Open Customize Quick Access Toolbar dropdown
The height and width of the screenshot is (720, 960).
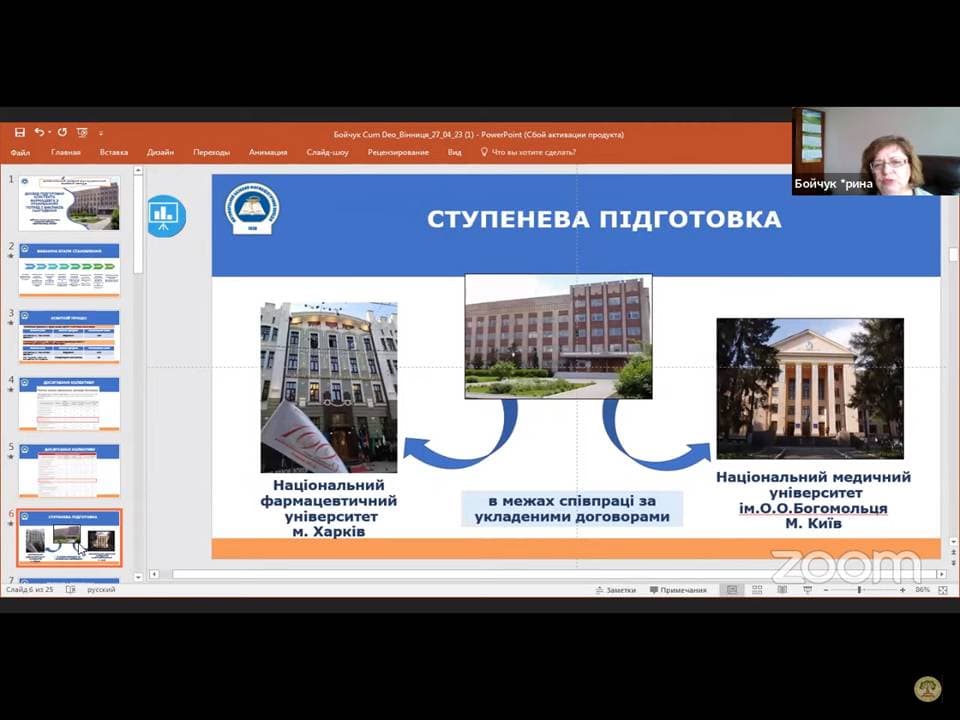101,133
